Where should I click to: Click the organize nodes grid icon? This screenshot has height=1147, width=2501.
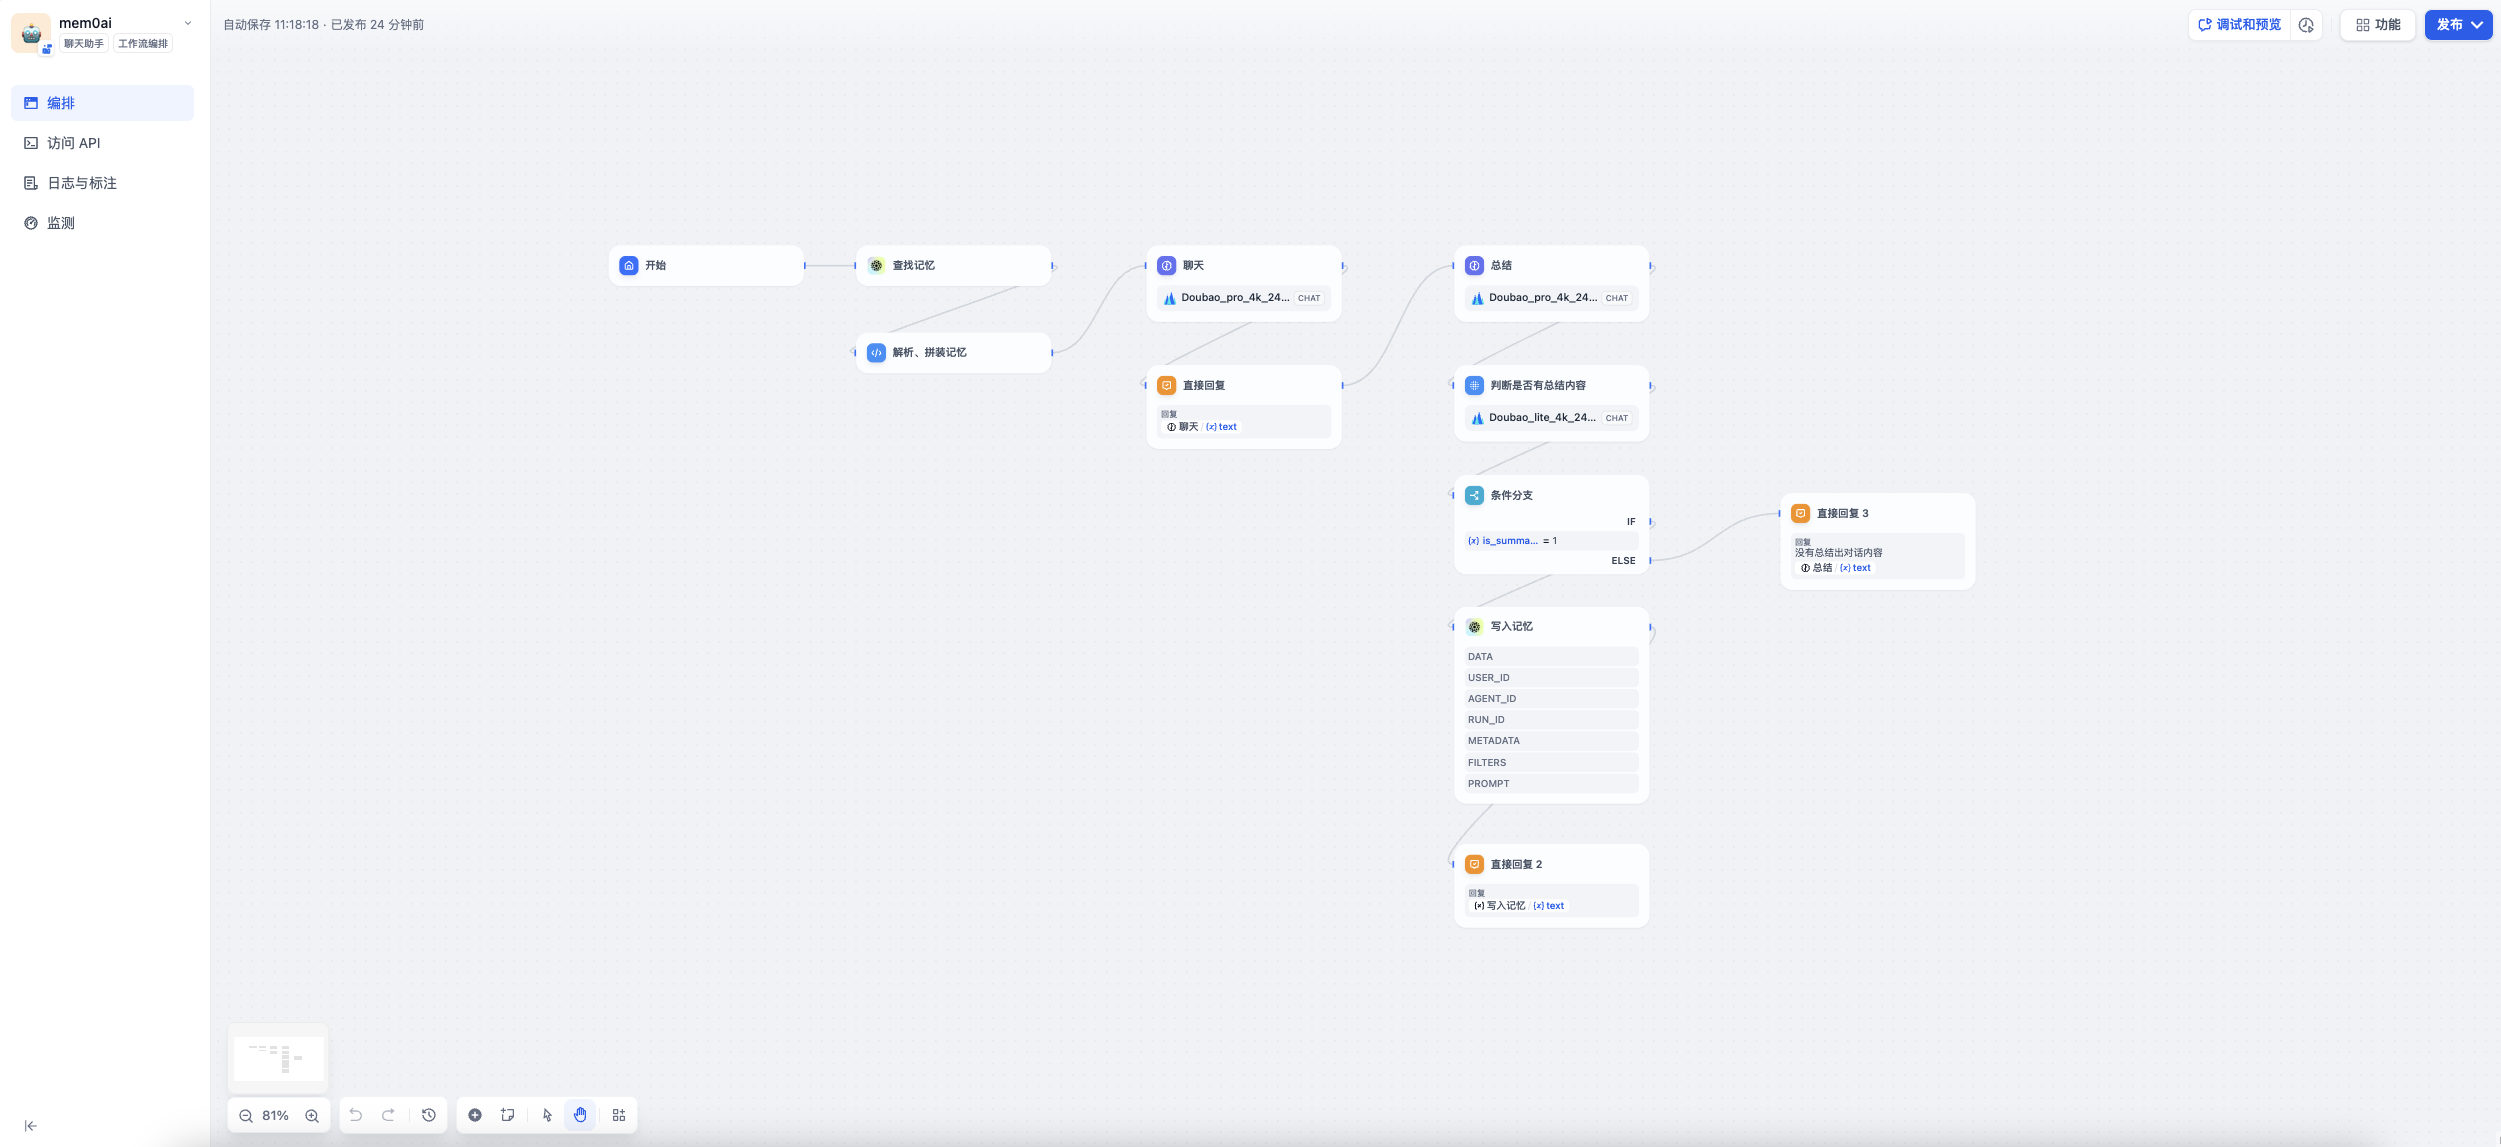(x=619, y=1115)
